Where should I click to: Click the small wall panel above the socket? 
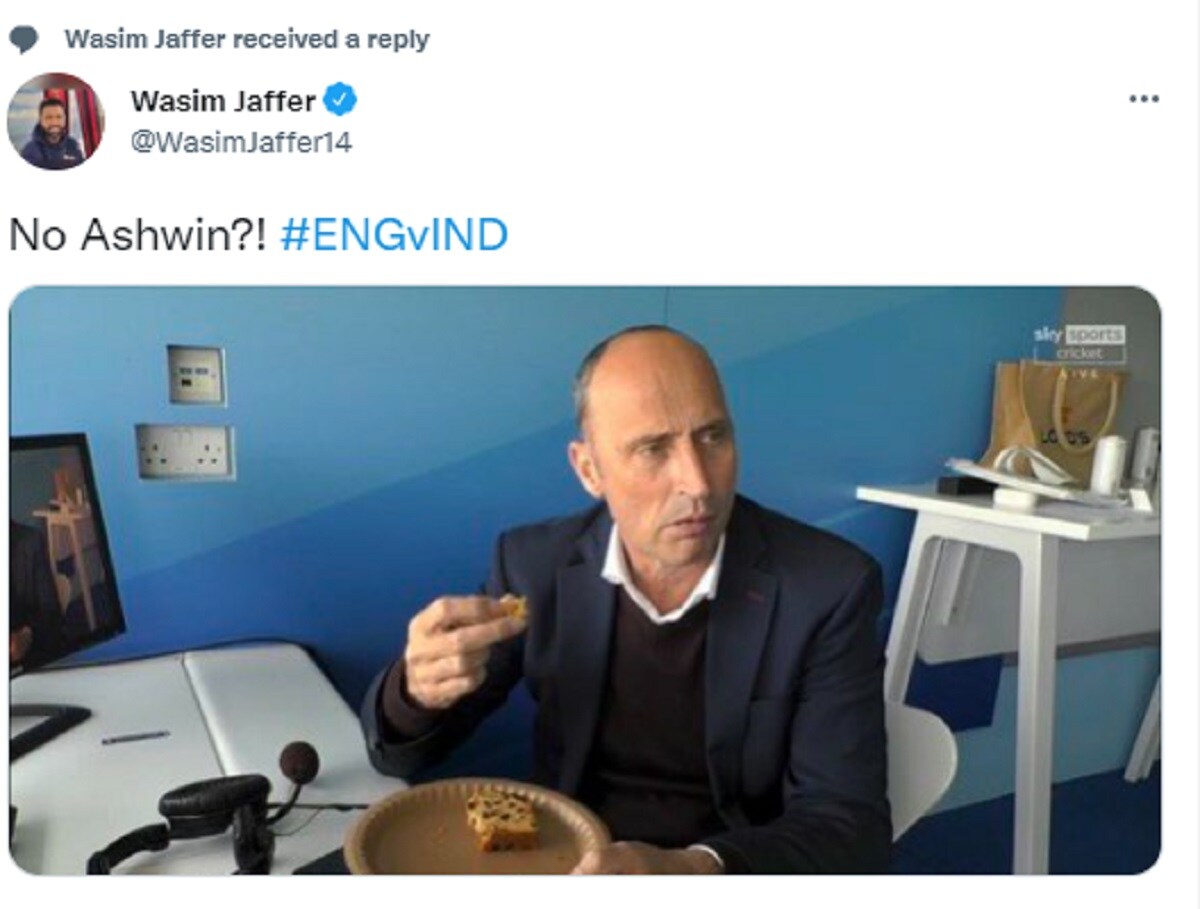click(x=196, y=375)
